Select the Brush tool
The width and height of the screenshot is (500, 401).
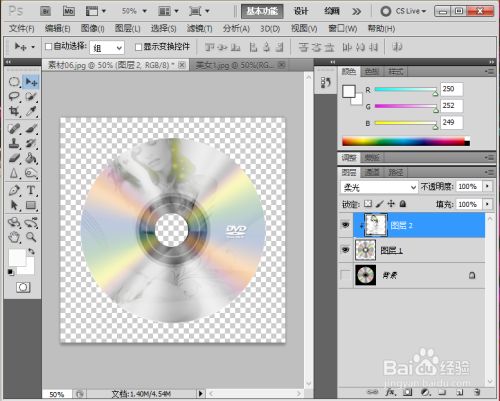click(x=31, y=129)
